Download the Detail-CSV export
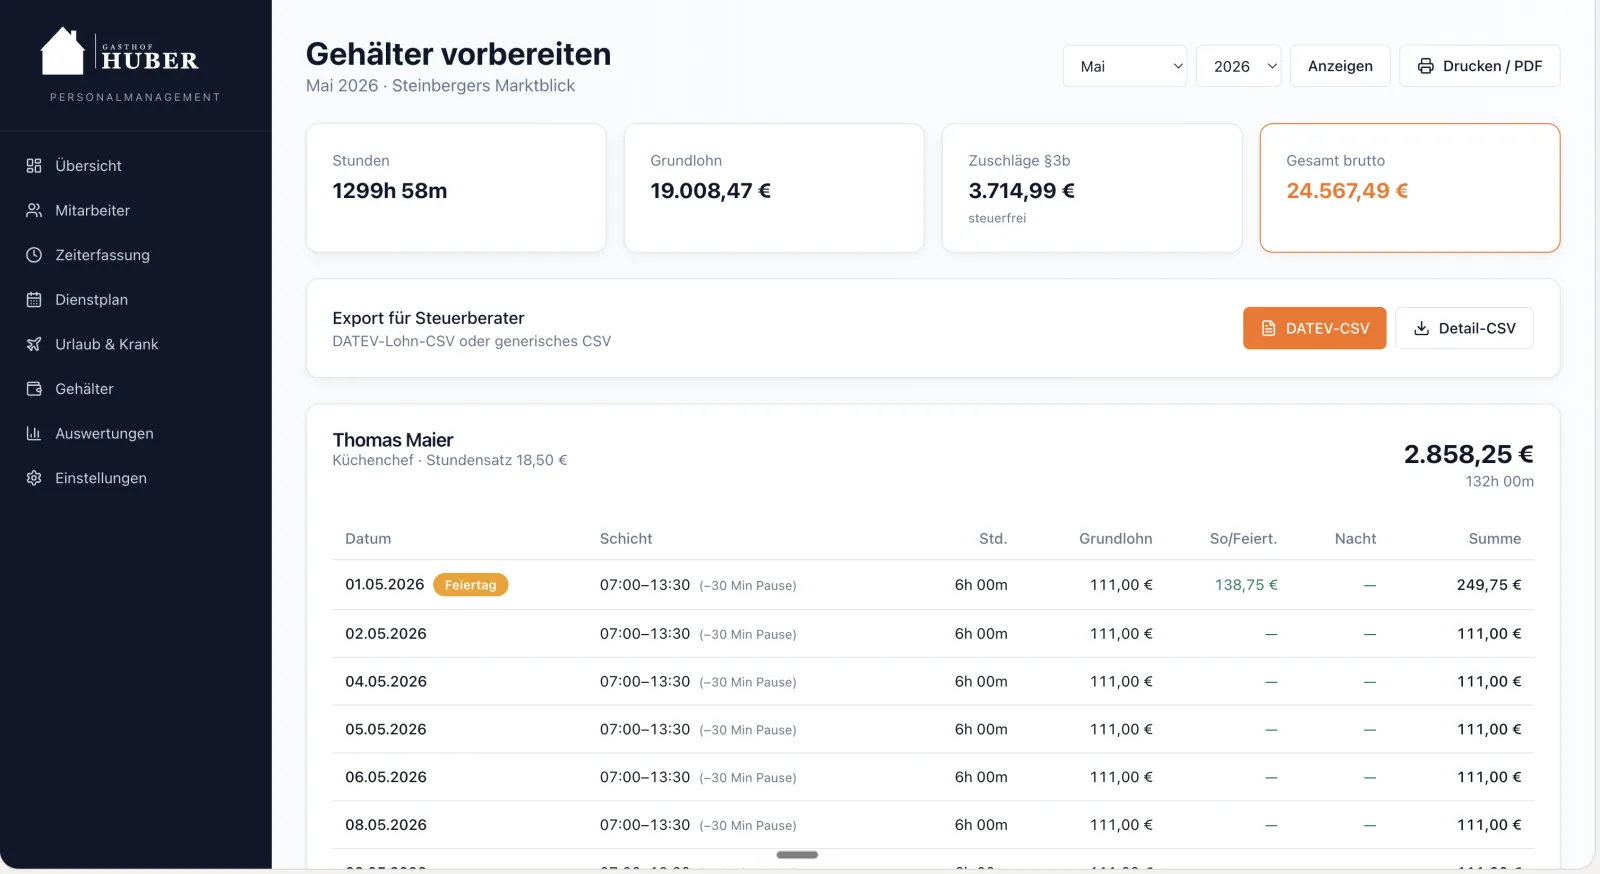 tap(1464, 328)
